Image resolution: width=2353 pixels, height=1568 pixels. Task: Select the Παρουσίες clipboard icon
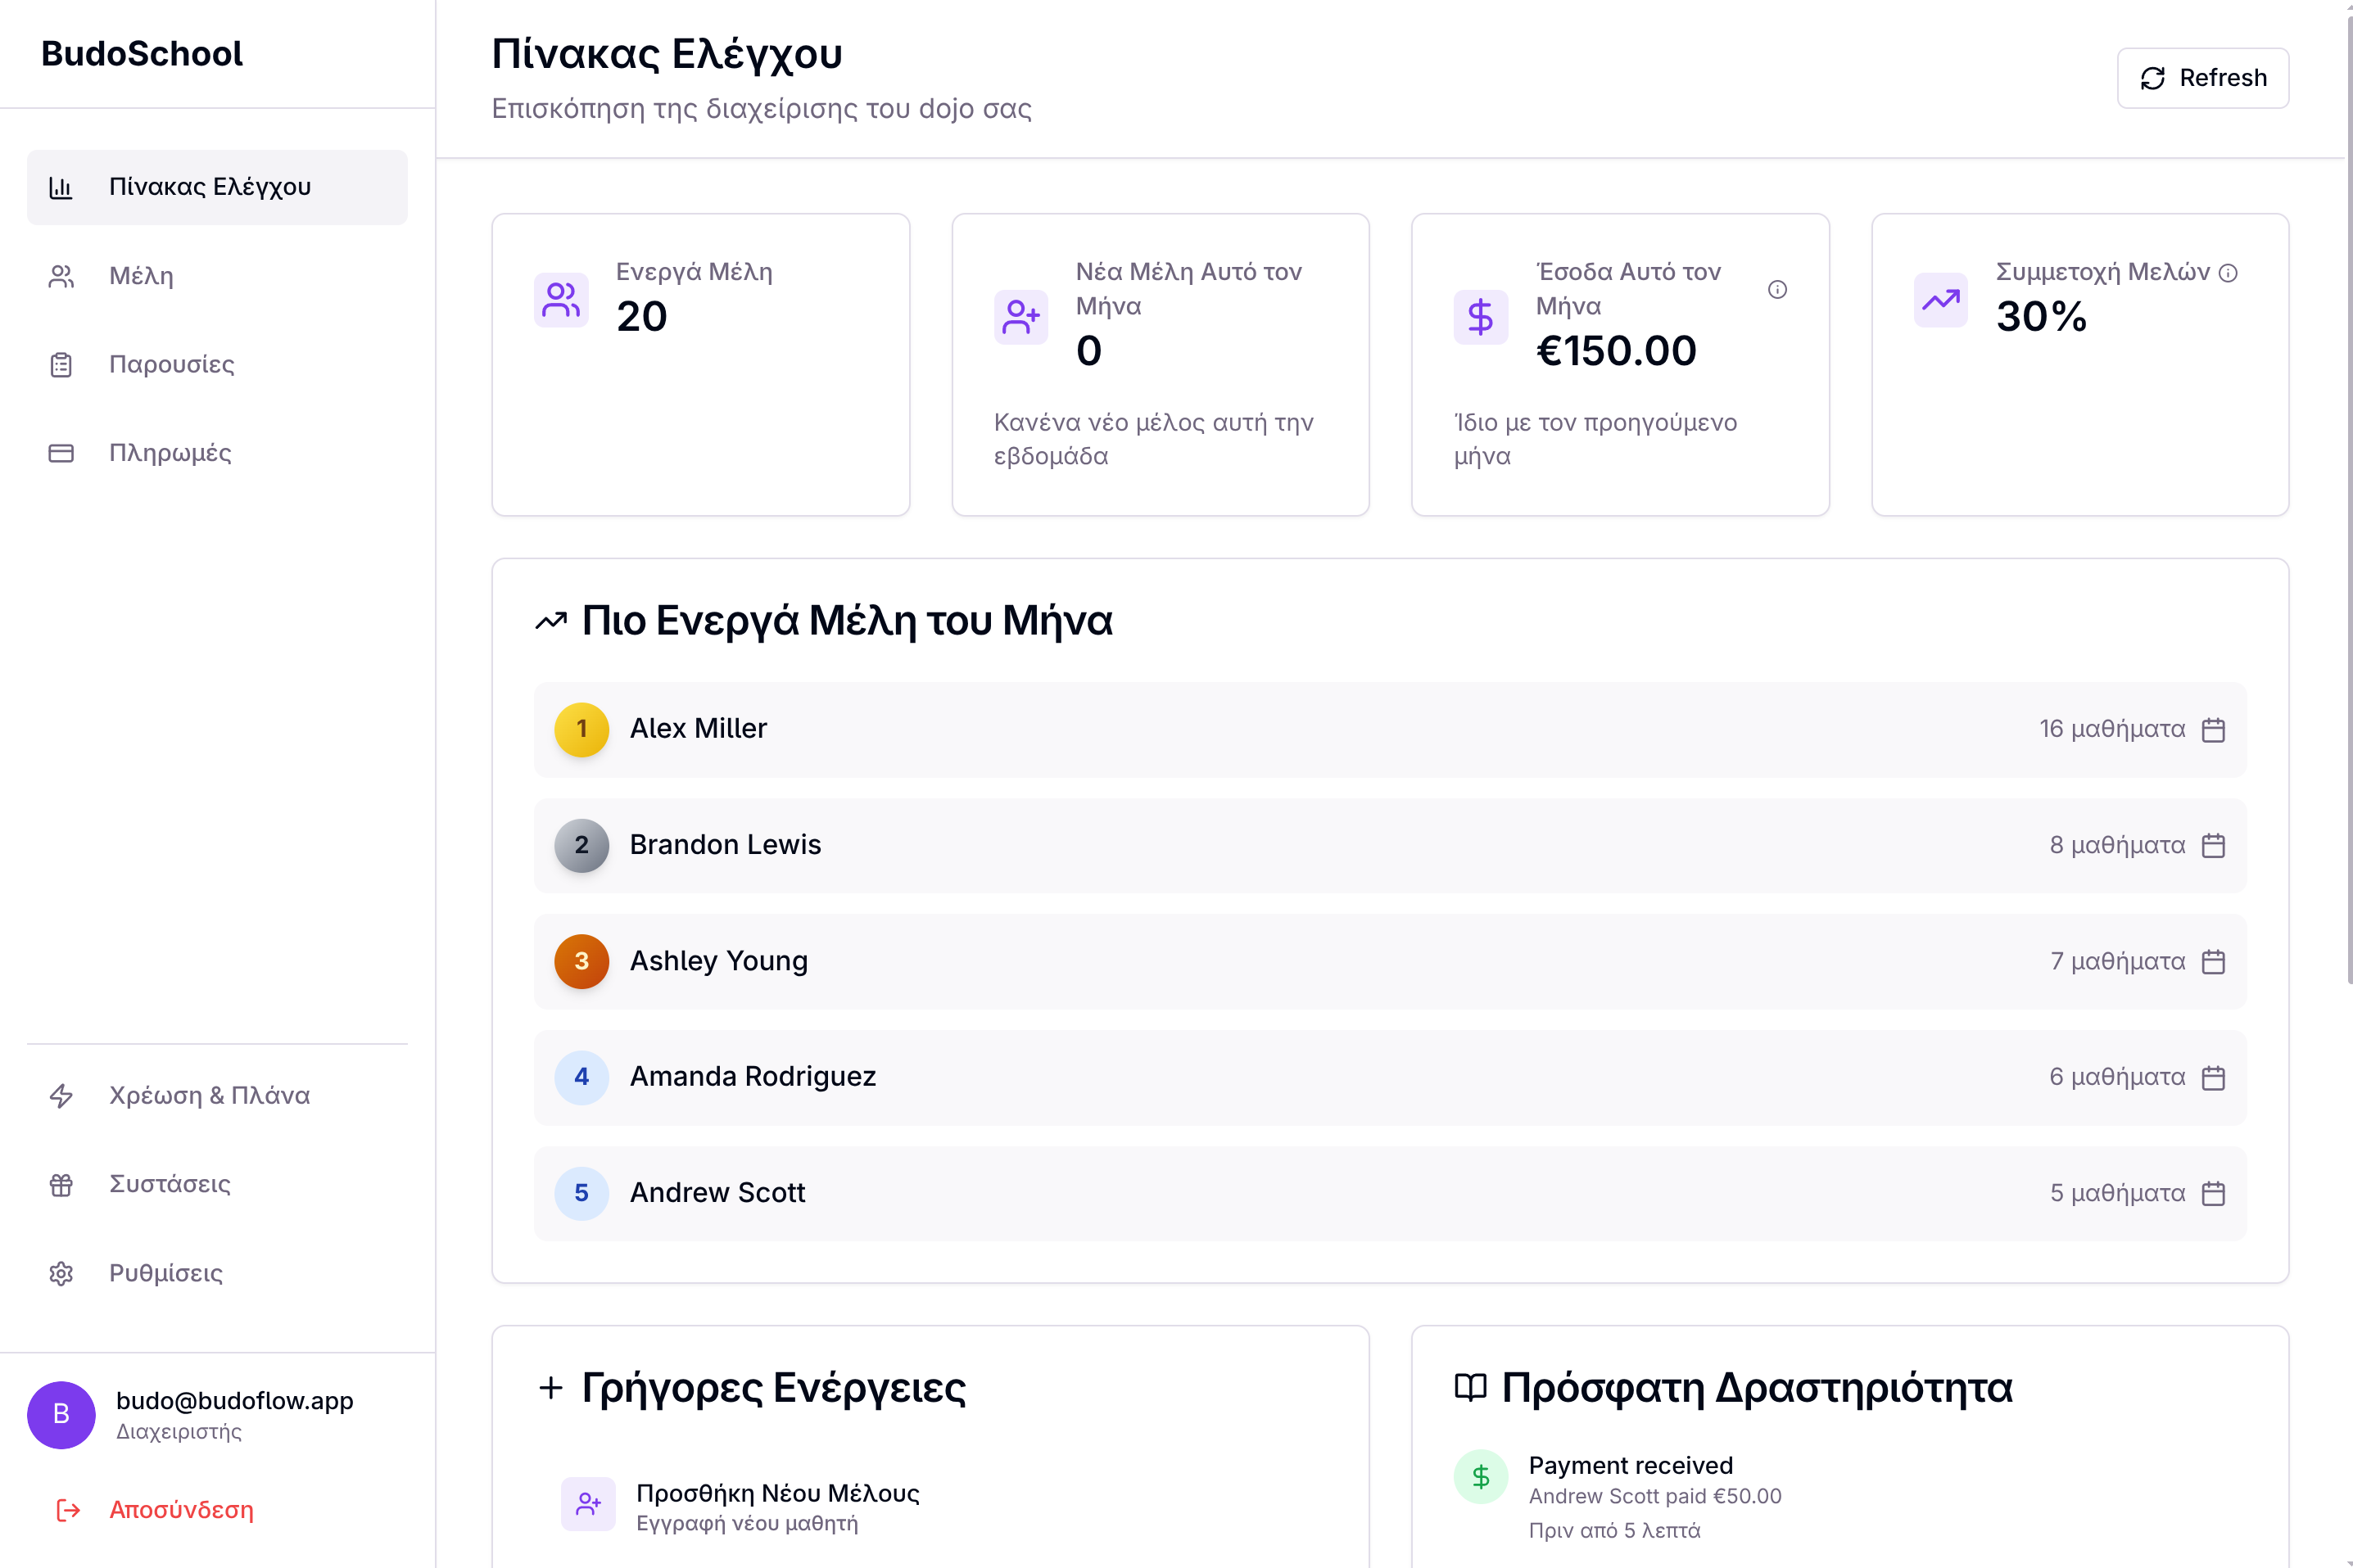point(61,364)
